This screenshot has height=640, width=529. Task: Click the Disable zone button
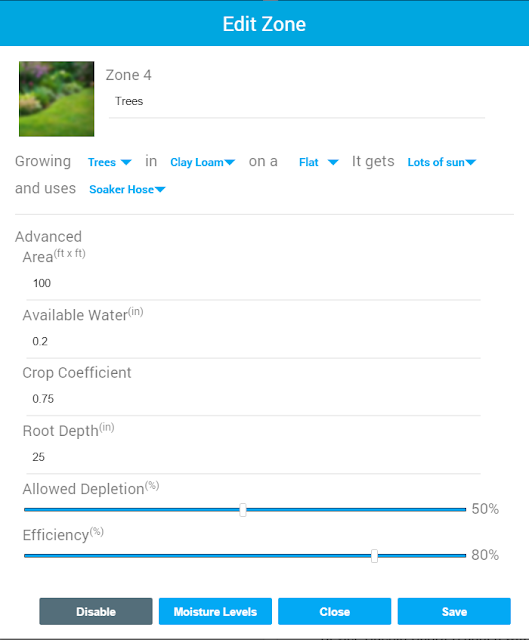point(96,611)
